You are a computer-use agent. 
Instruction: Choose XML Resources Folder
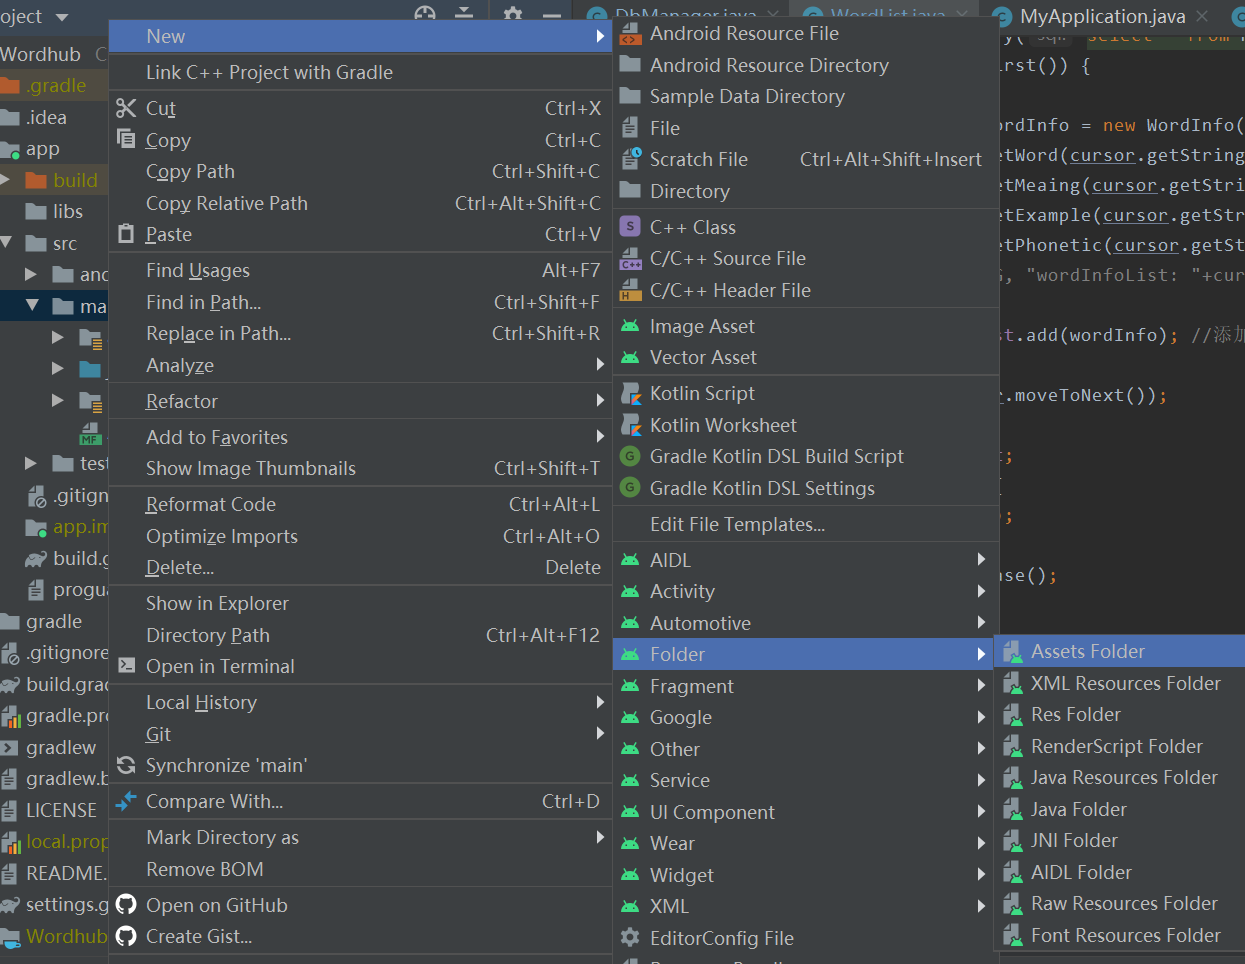coord(1120,683)
